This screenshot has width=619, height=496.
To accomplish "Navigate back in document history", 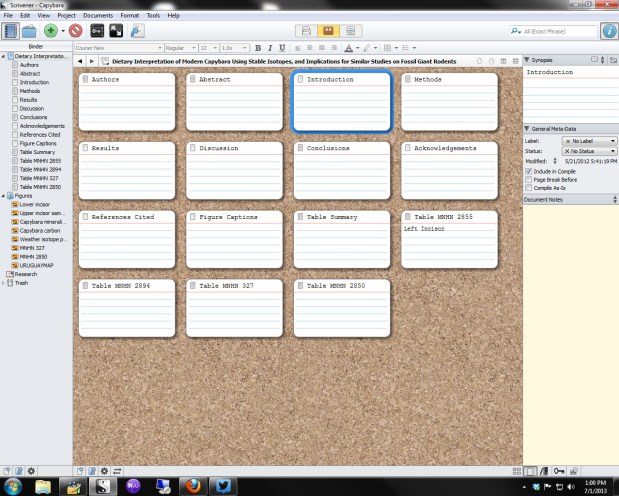I will click(x=80, y=61).
